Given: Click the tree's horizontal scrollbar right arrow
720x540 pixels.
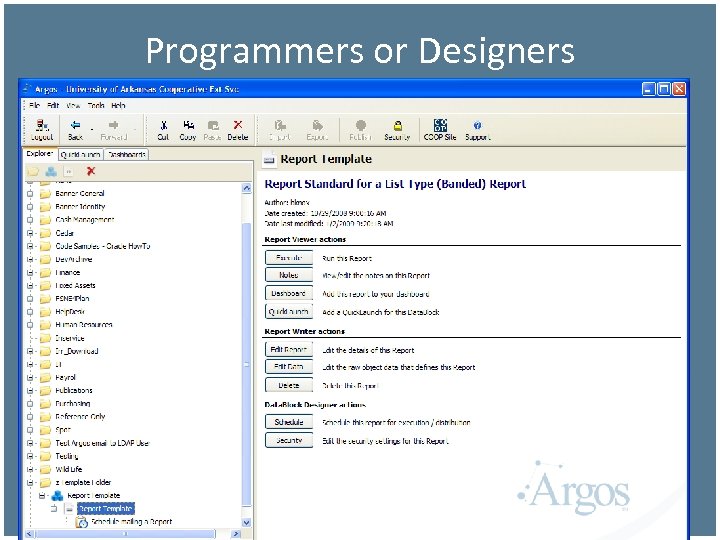Looking at the screenshot, I should (x=236, y=534).
